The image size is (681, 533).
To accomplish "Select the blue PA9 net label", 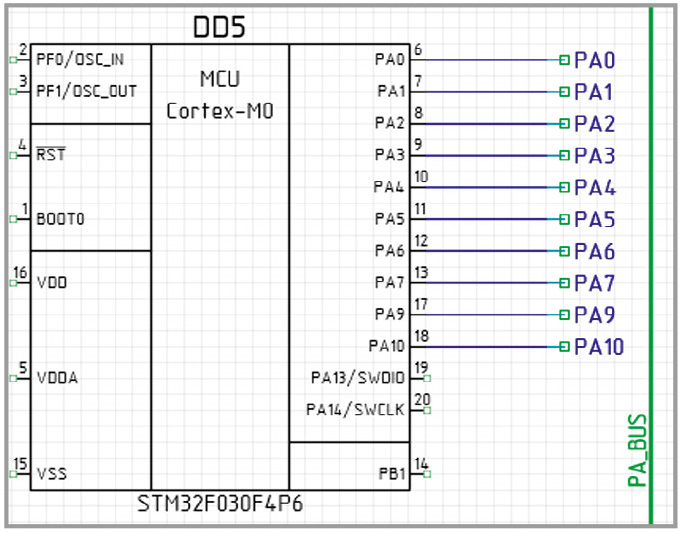I will pos(595,315).
